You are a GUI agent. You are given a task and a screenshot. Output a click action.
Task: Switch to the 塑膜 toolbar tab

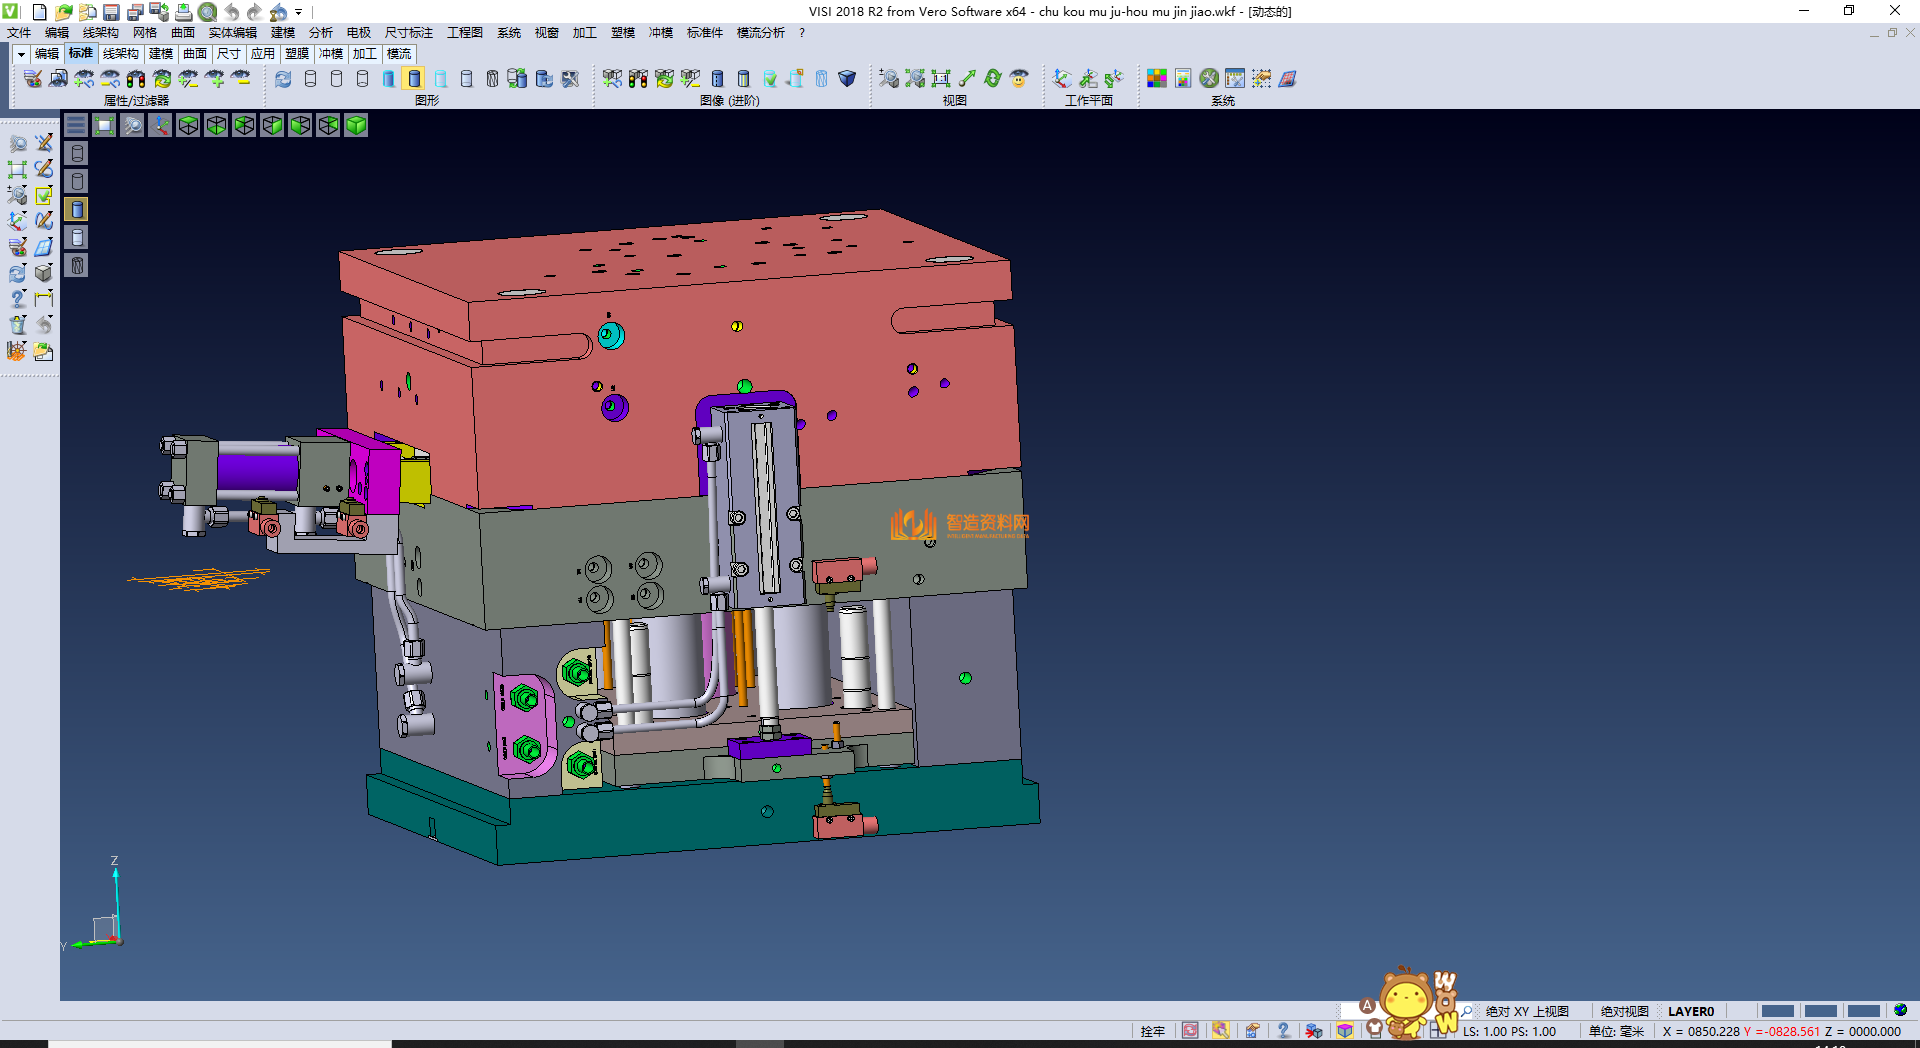click(x=297, y=54)
